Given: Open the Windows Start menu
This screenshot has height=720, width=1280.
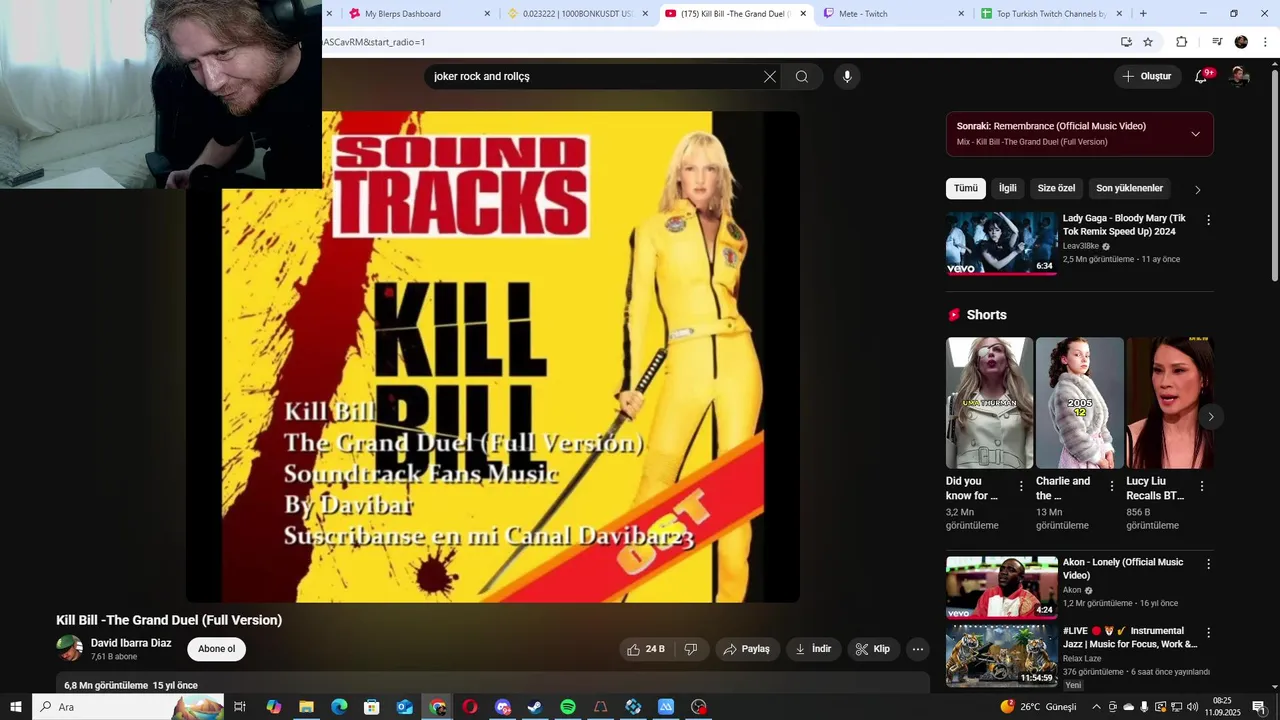Looking at the screenshot, I should pos(16,707).
